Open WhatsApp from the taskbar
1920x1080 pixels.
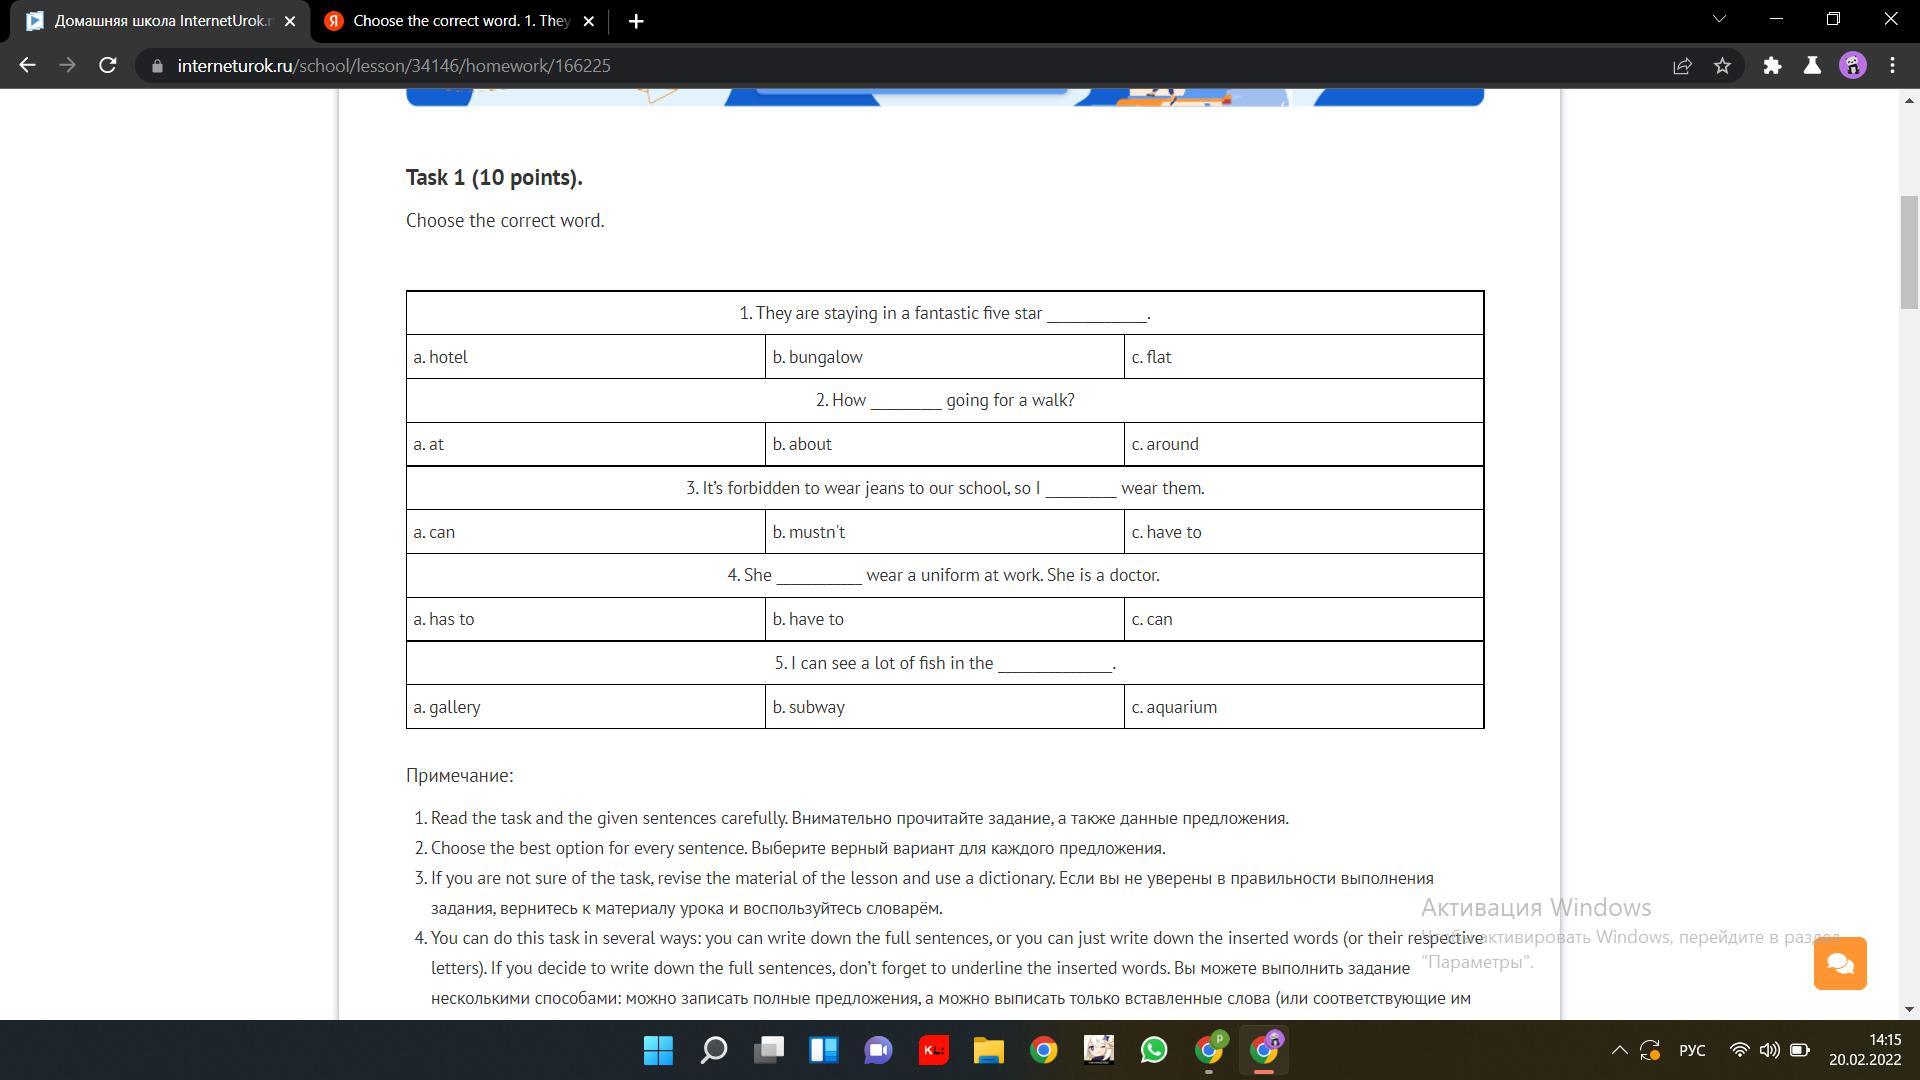click(x=1154, y=1050)
